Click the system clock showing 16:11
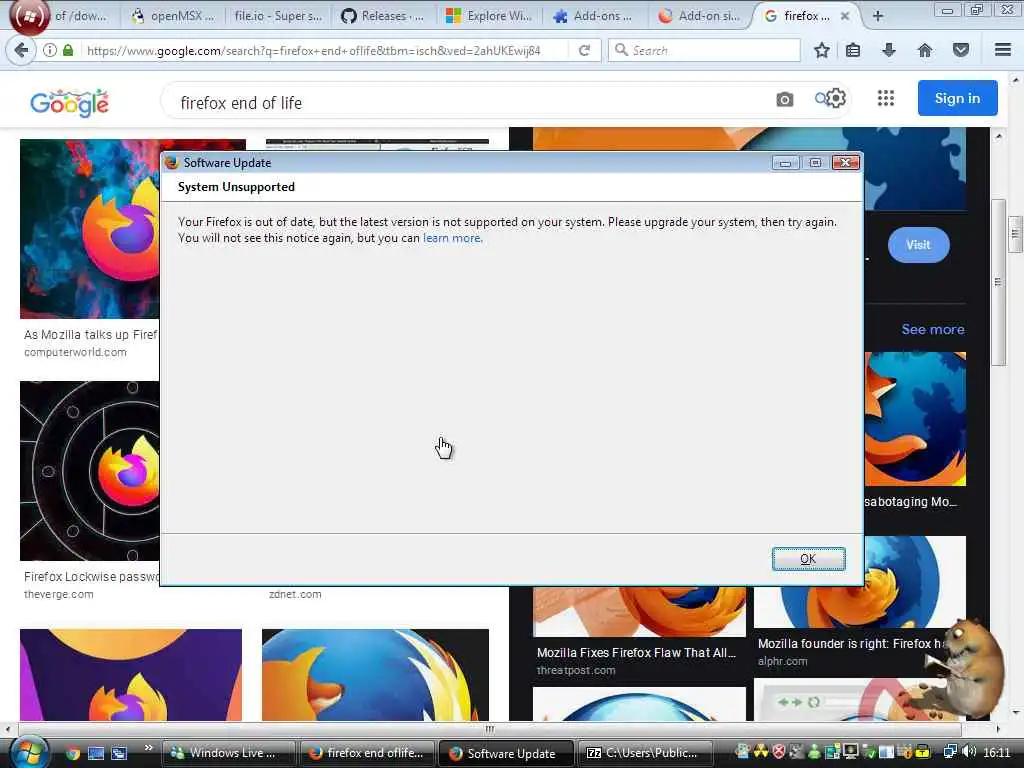1024x768 pixels. [x=997, y=753]
